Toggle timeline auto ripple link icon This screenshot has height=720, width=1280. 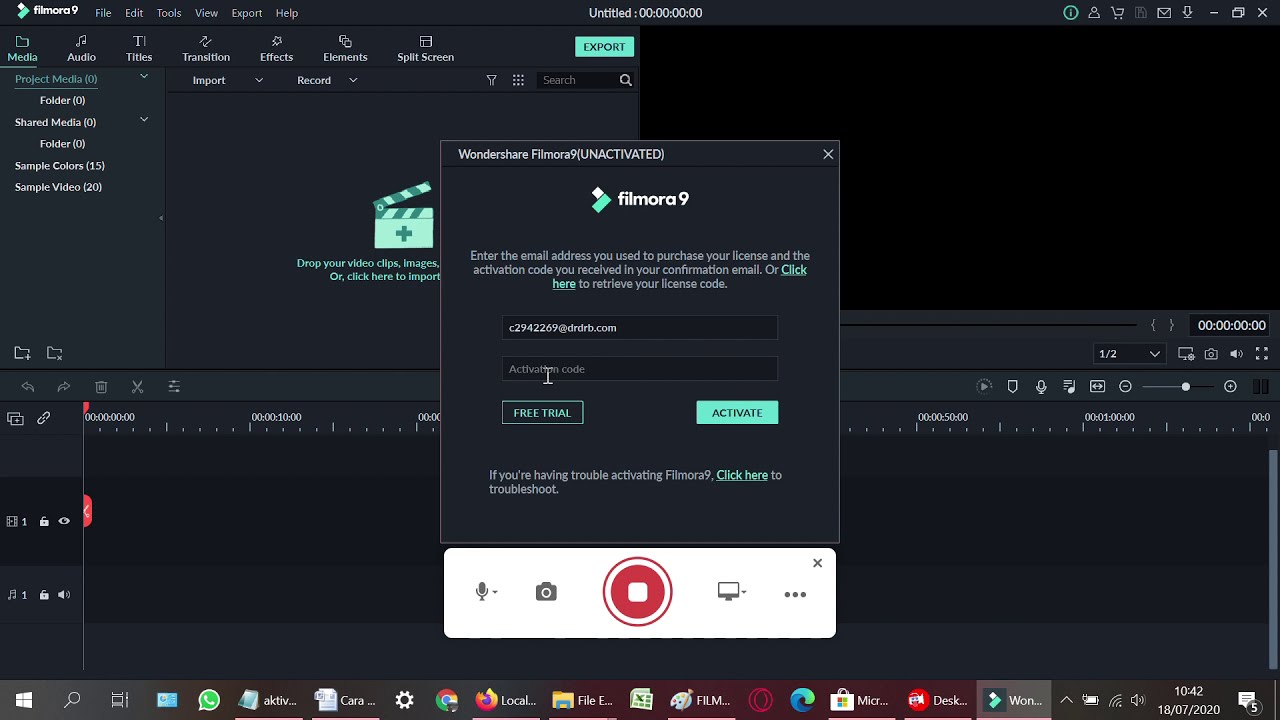point(44,418)
